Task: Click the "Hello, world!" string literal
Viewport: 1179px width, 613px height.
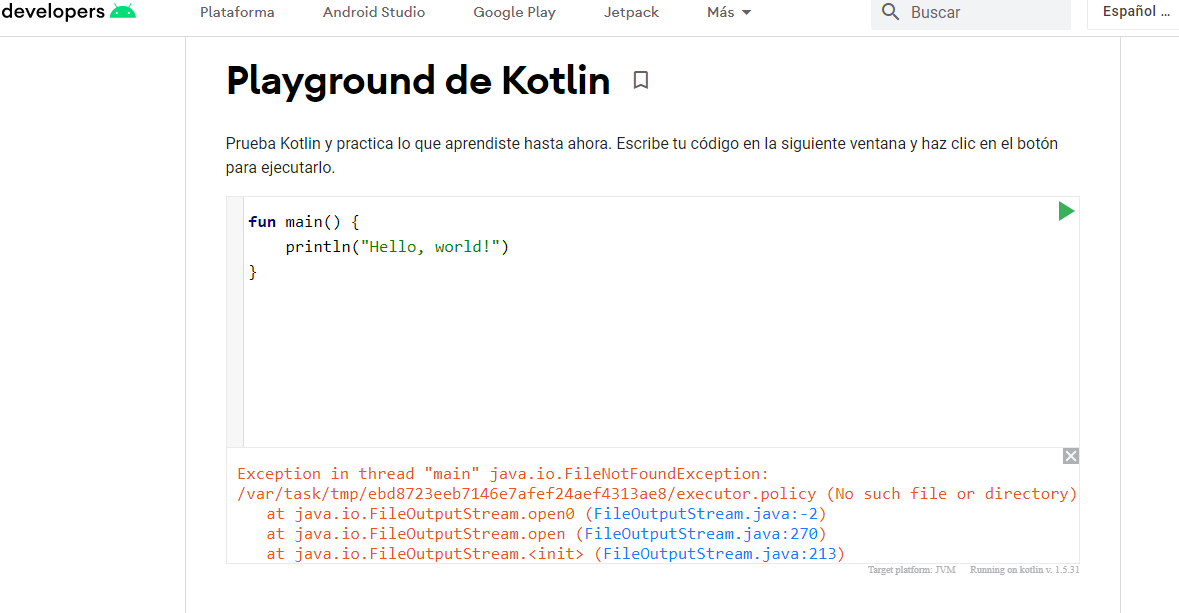Action: click(x=430, y=247)
